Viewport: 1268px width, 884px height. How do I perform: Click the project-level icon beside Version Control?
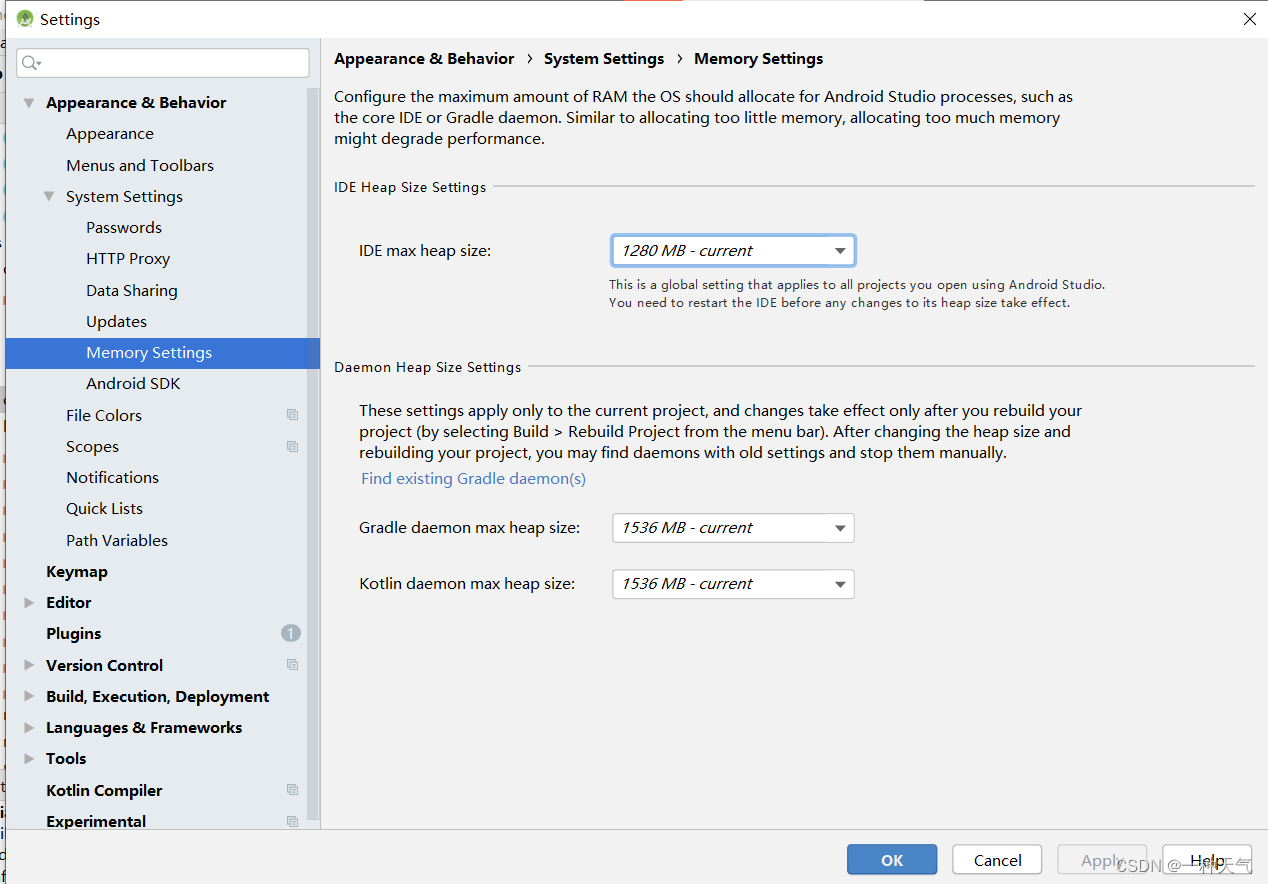point(292,665)
